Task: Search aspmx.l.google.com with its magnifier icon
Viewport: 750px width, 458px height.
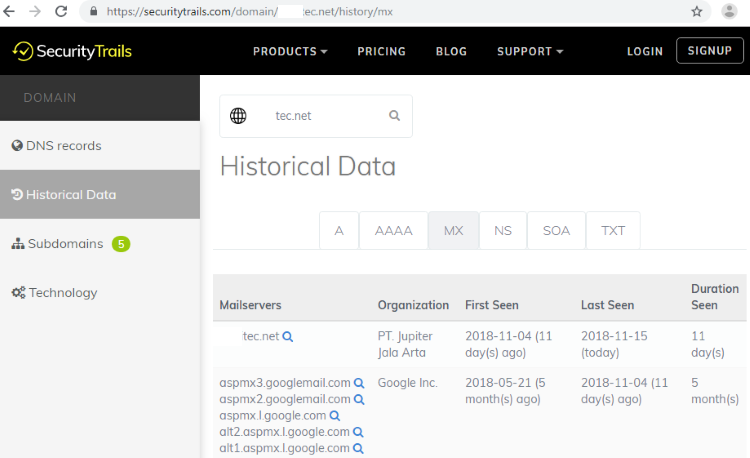Action: point(335,416)
